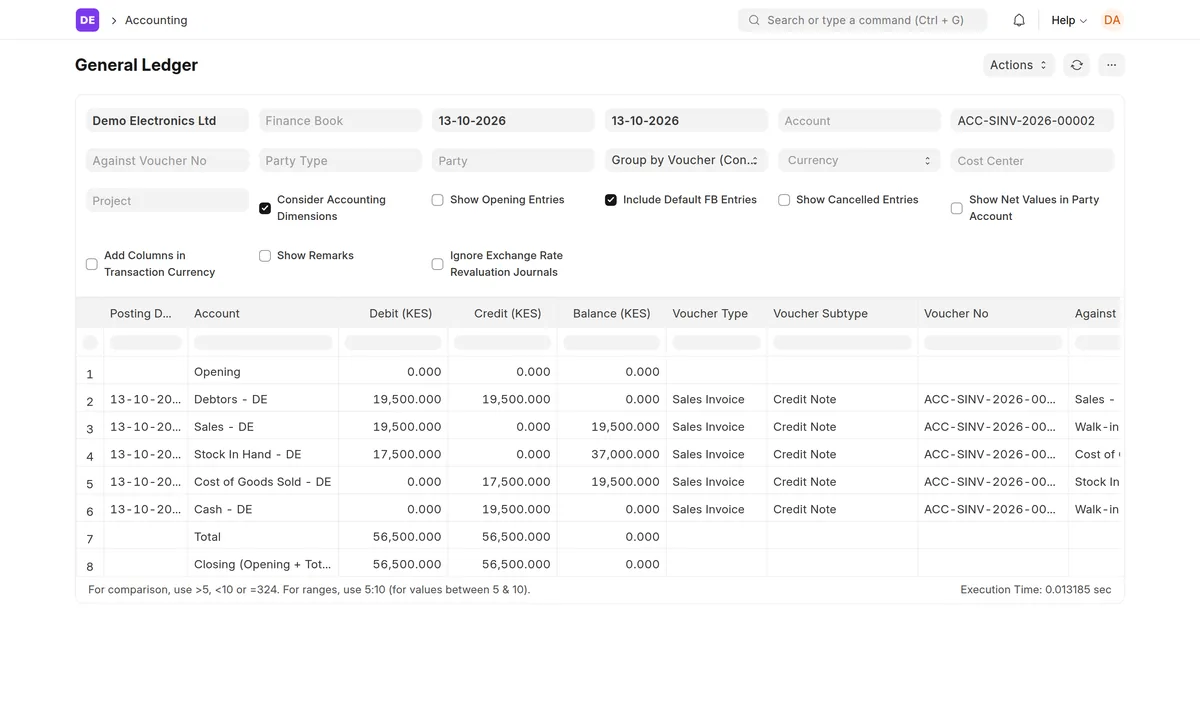The width and height of the screenshot is (1200, 720).
Task: Enable Show Opening Entries
Action: 437,200
